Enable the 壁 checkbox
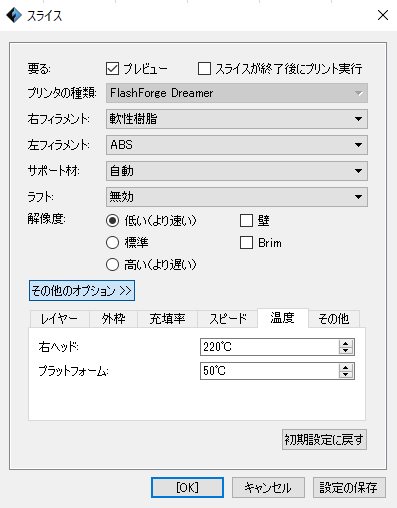The width and height of the screenshot is (397, 508). [x=246, y=220]
